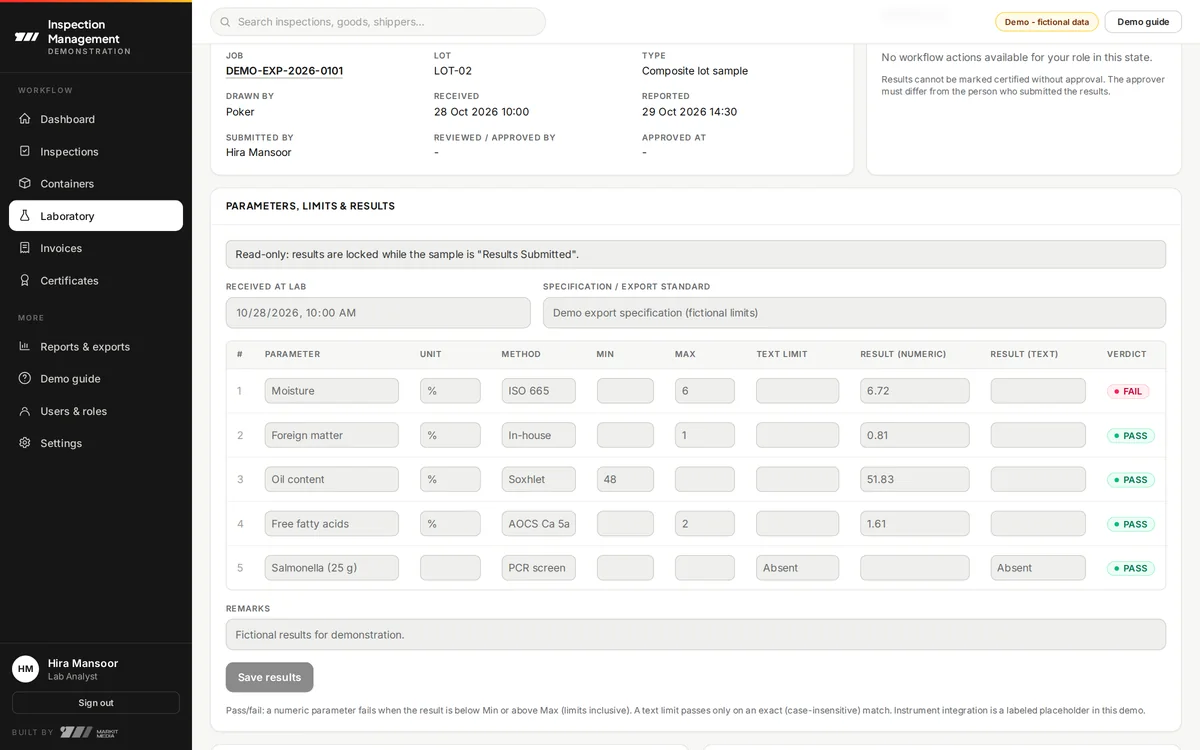Image resolution: width=1200 pixels, height=750 pixels.
Task: Click the Free fatty acids parameter field
Action: click(331, 523)
